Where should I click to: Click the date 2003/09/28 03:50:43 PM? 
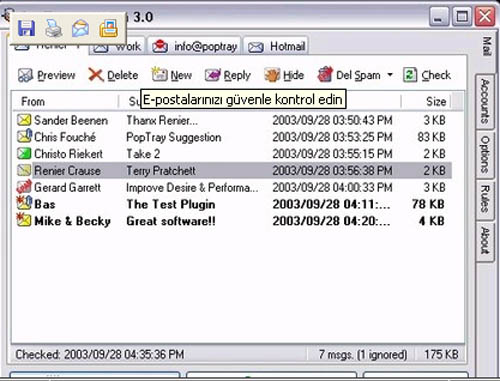(332, 120)
